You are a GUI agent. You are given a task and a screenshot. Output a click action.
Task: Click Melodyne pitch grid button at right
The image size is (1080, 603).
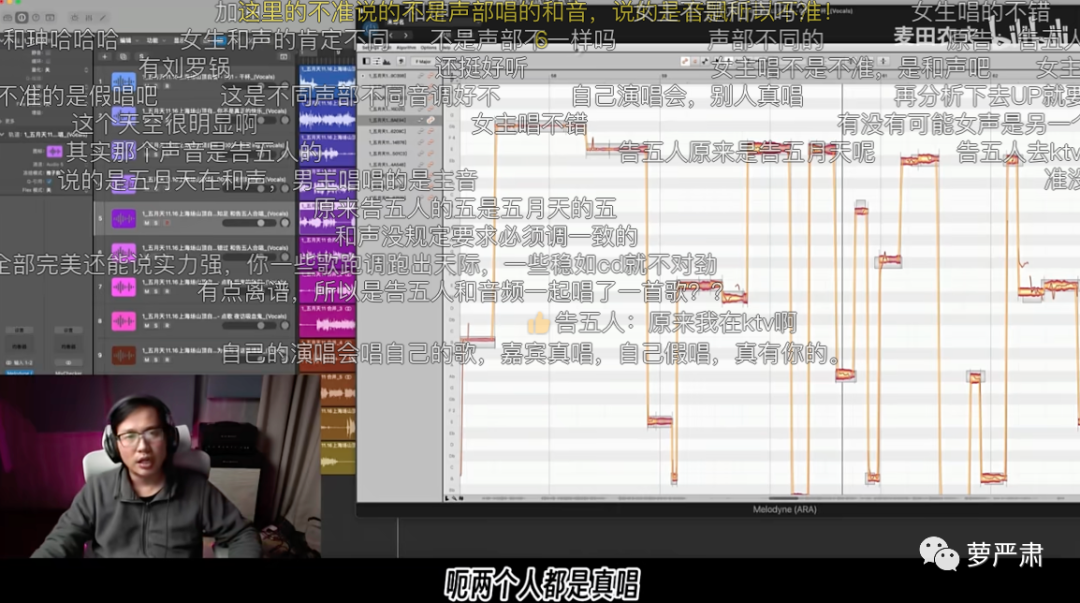tap(884, 61)
